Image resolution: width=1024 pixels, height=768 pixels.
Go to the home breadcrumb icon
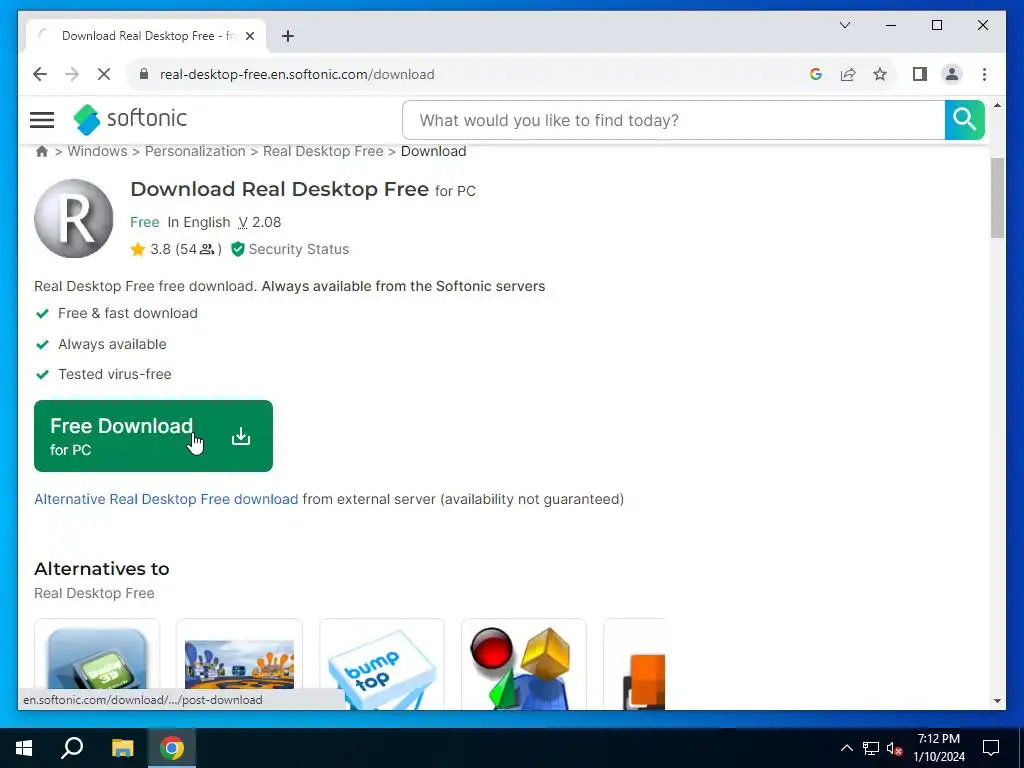42,152
